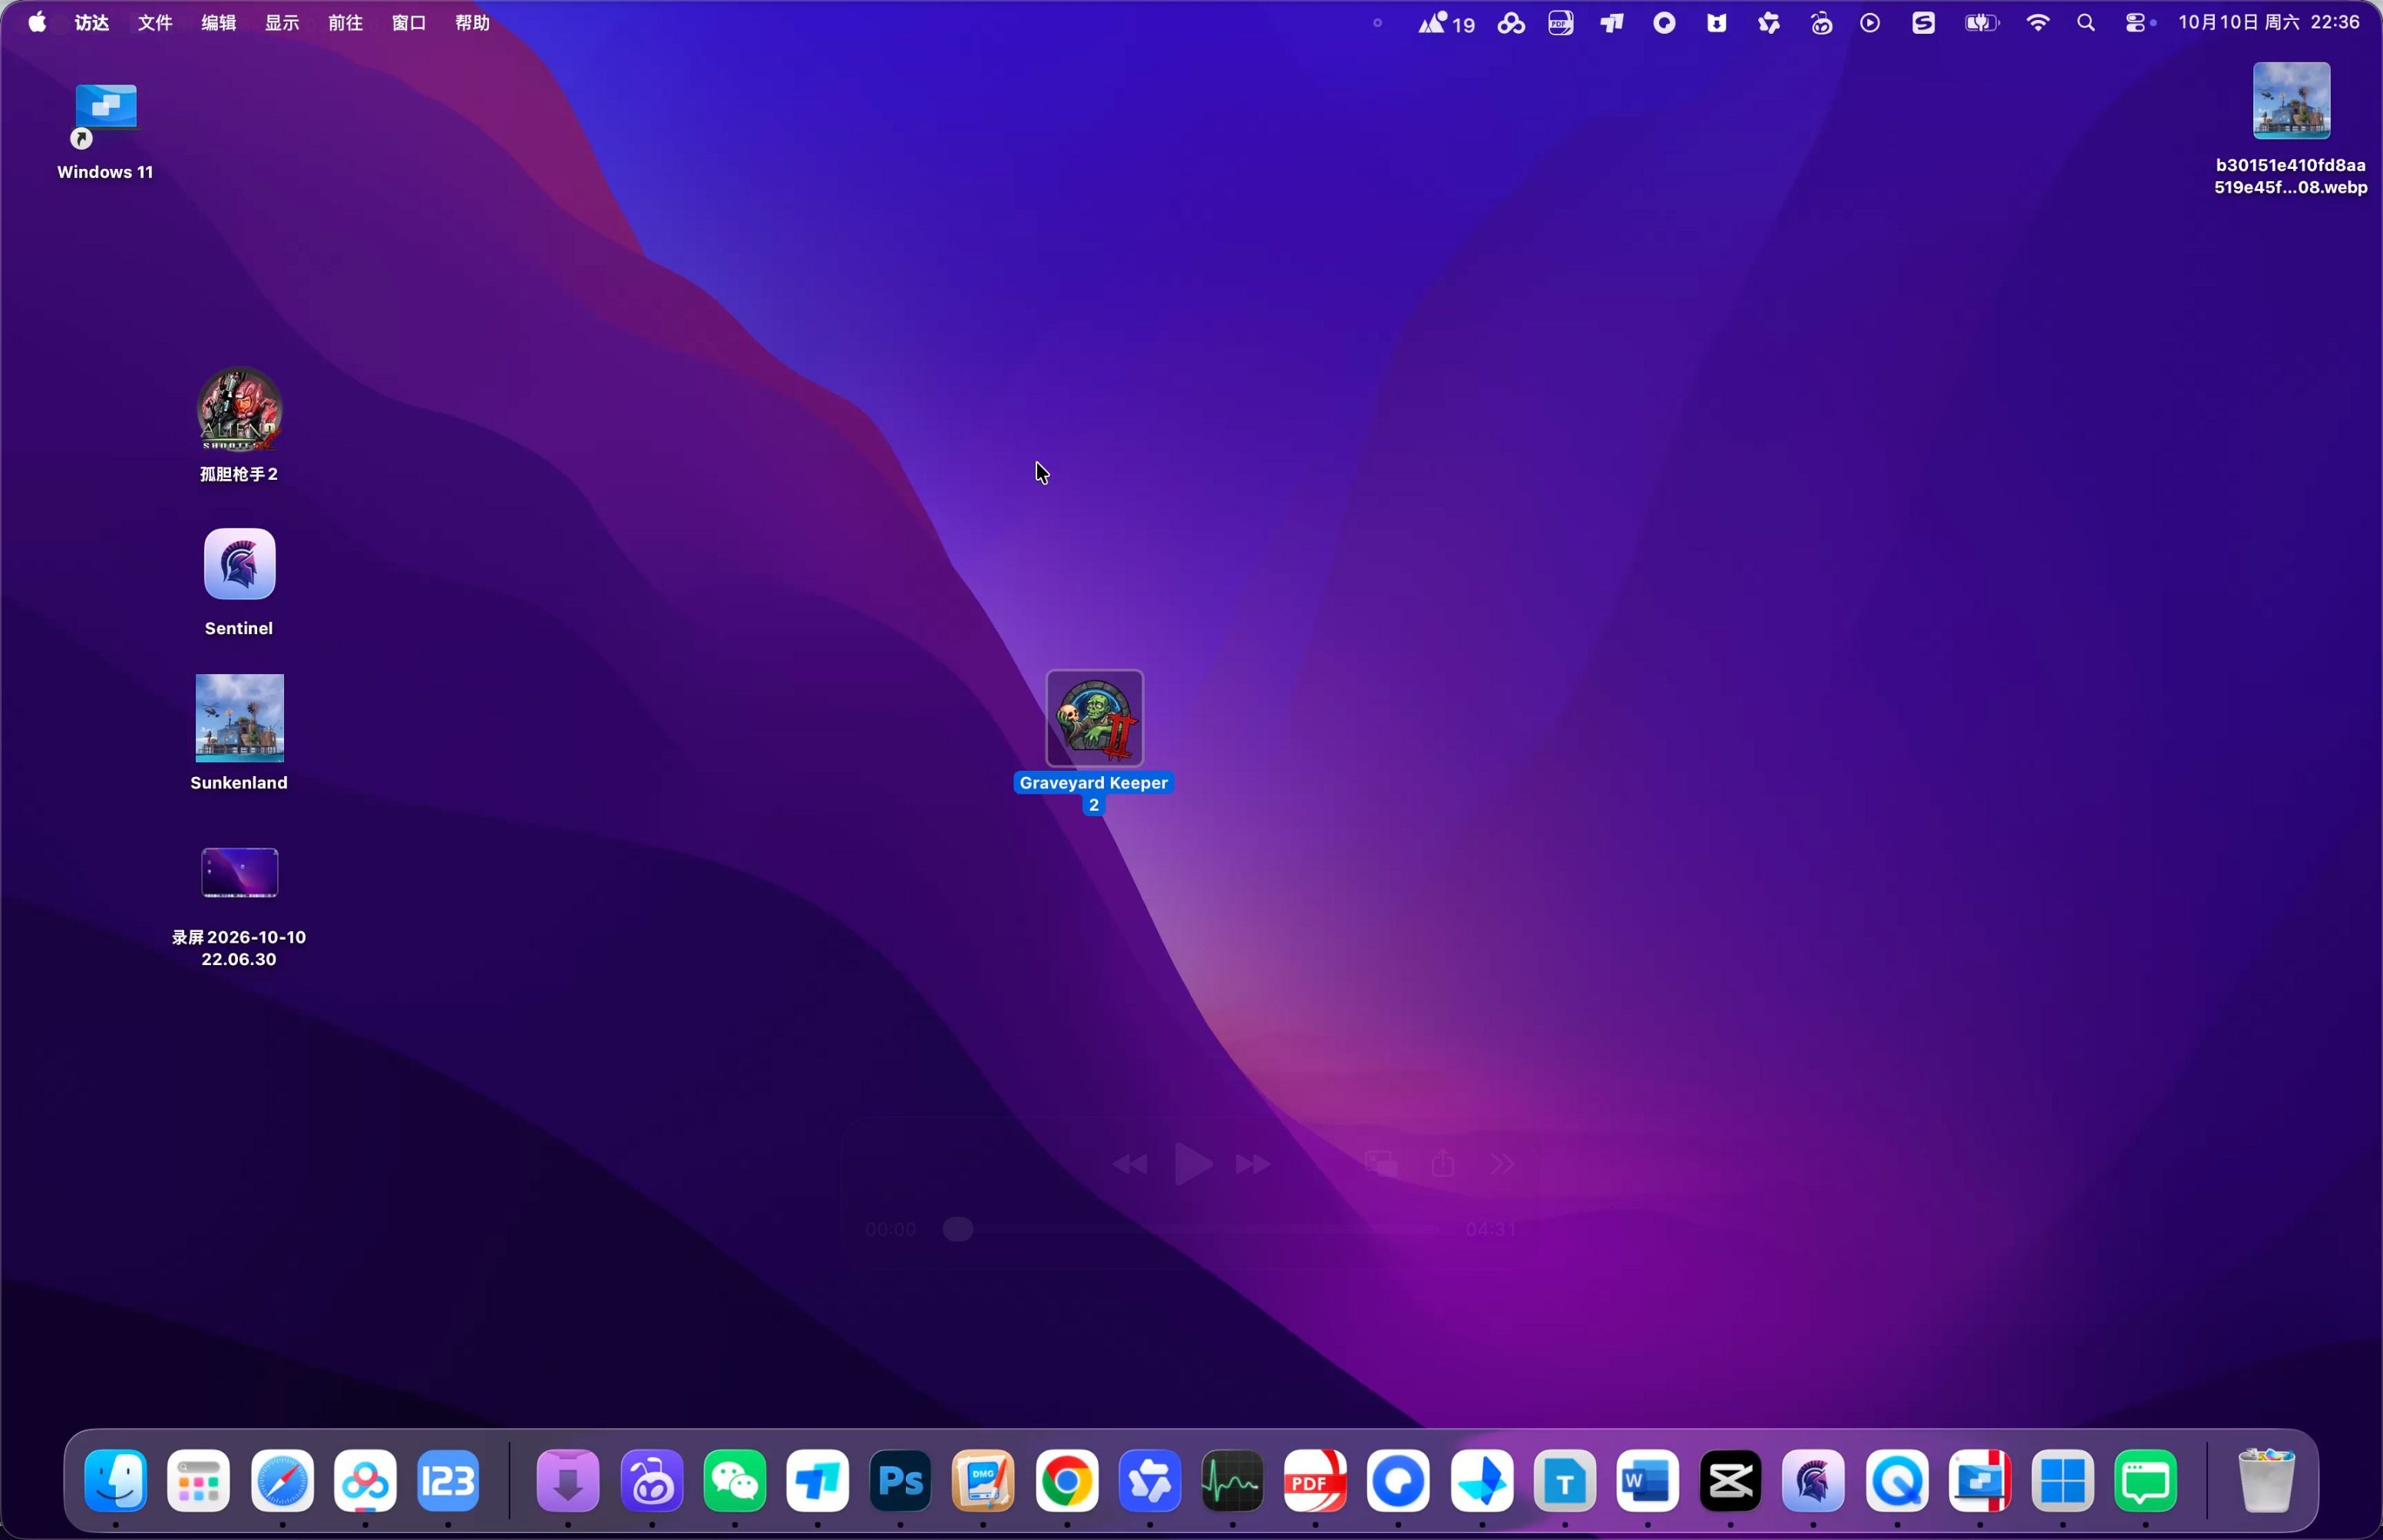Open Launchpad in the Dock
This screenshot has width=2383, height=1540.
(199, 1481)
